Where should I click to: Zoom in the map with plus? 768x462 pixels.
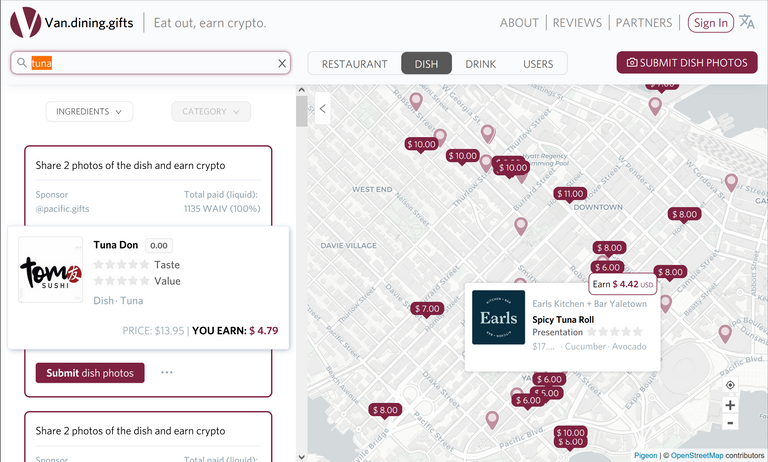pyautogui.click(x=730, y=405)
